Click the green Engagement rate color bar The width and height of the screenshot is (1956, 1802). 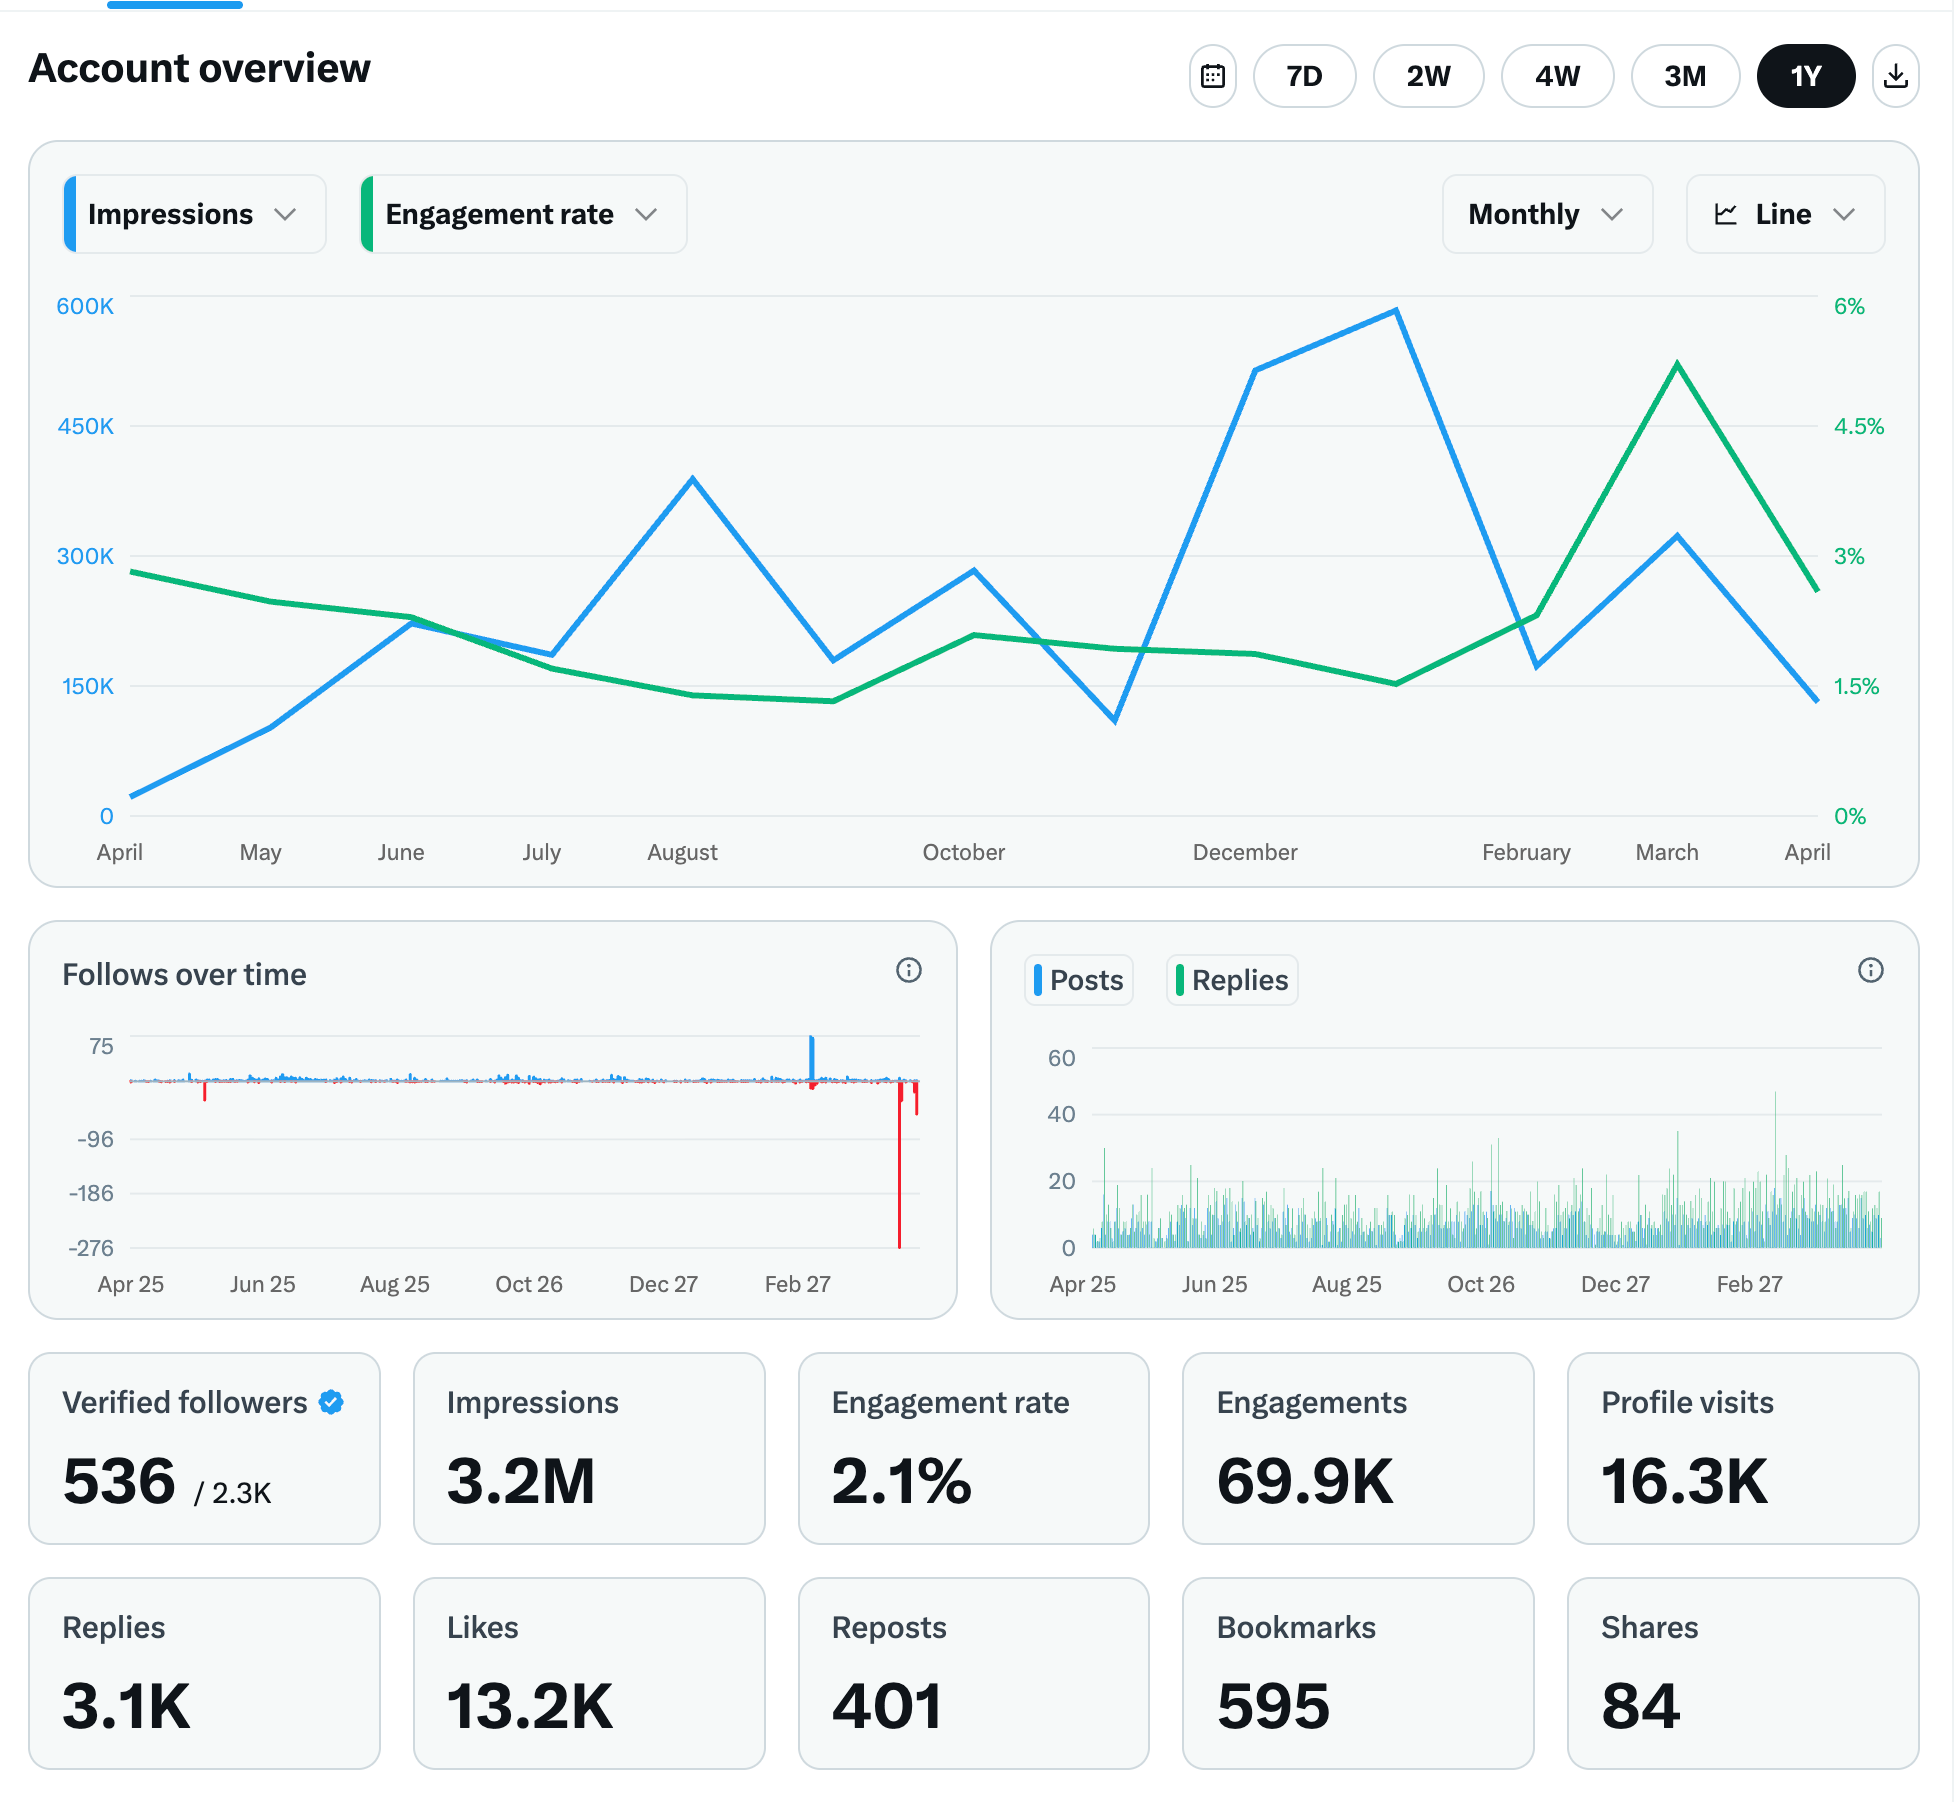[367, 214]
